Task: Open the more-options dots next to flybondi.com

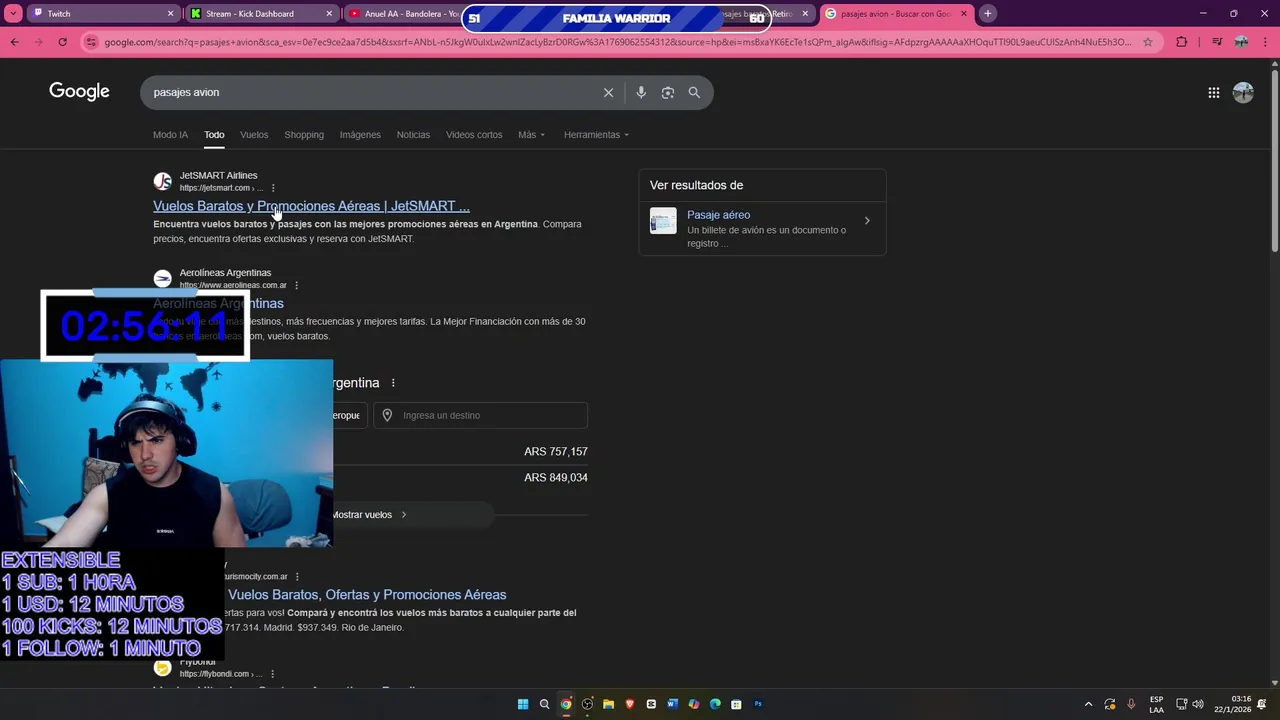Action: tap(272, 674)
